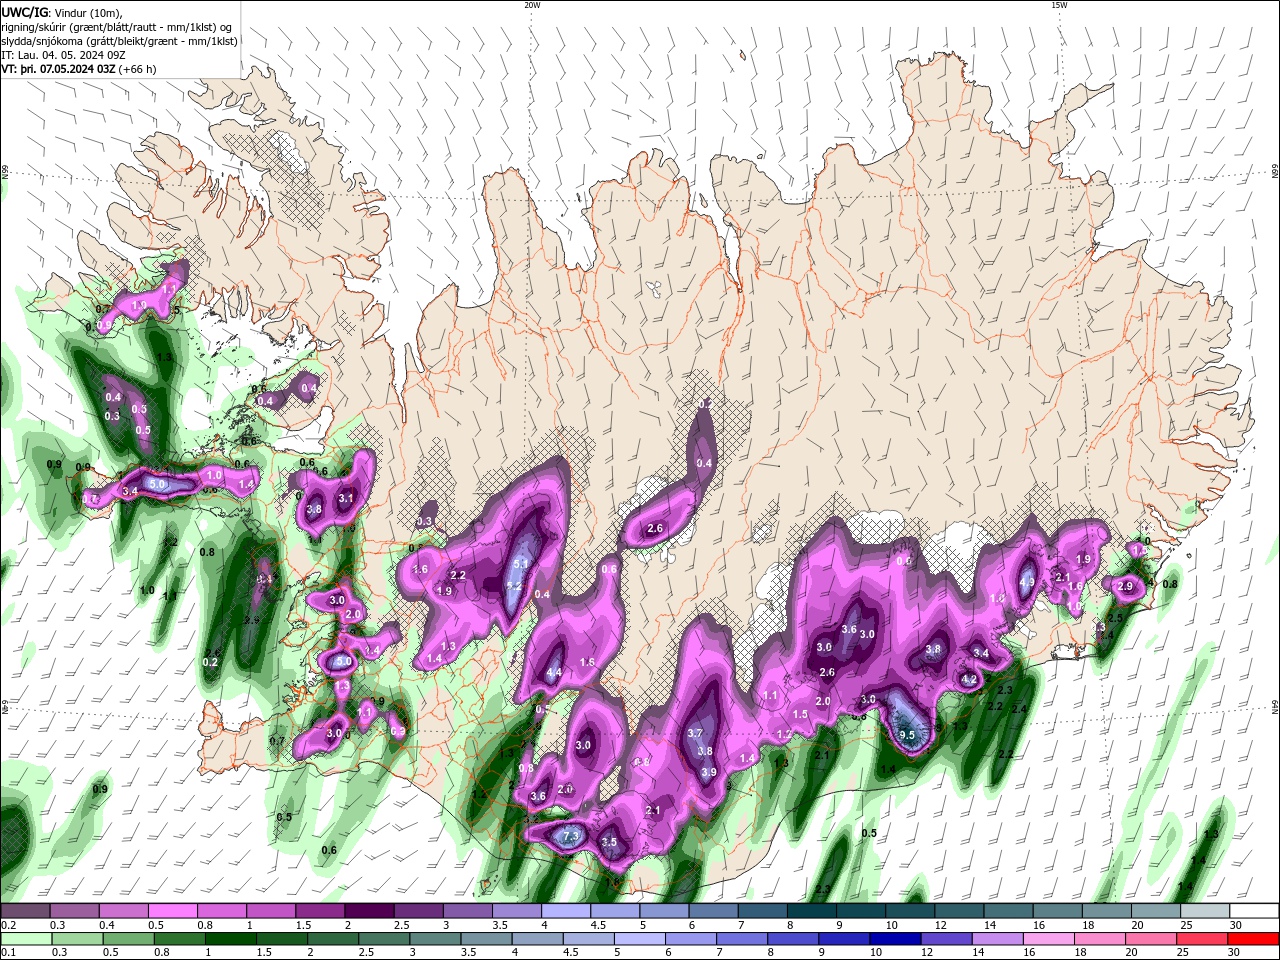This screenshot has height=960, width=1280.
Task: Click the '0.2' label under the upper legend
Action: coord(8,925)
